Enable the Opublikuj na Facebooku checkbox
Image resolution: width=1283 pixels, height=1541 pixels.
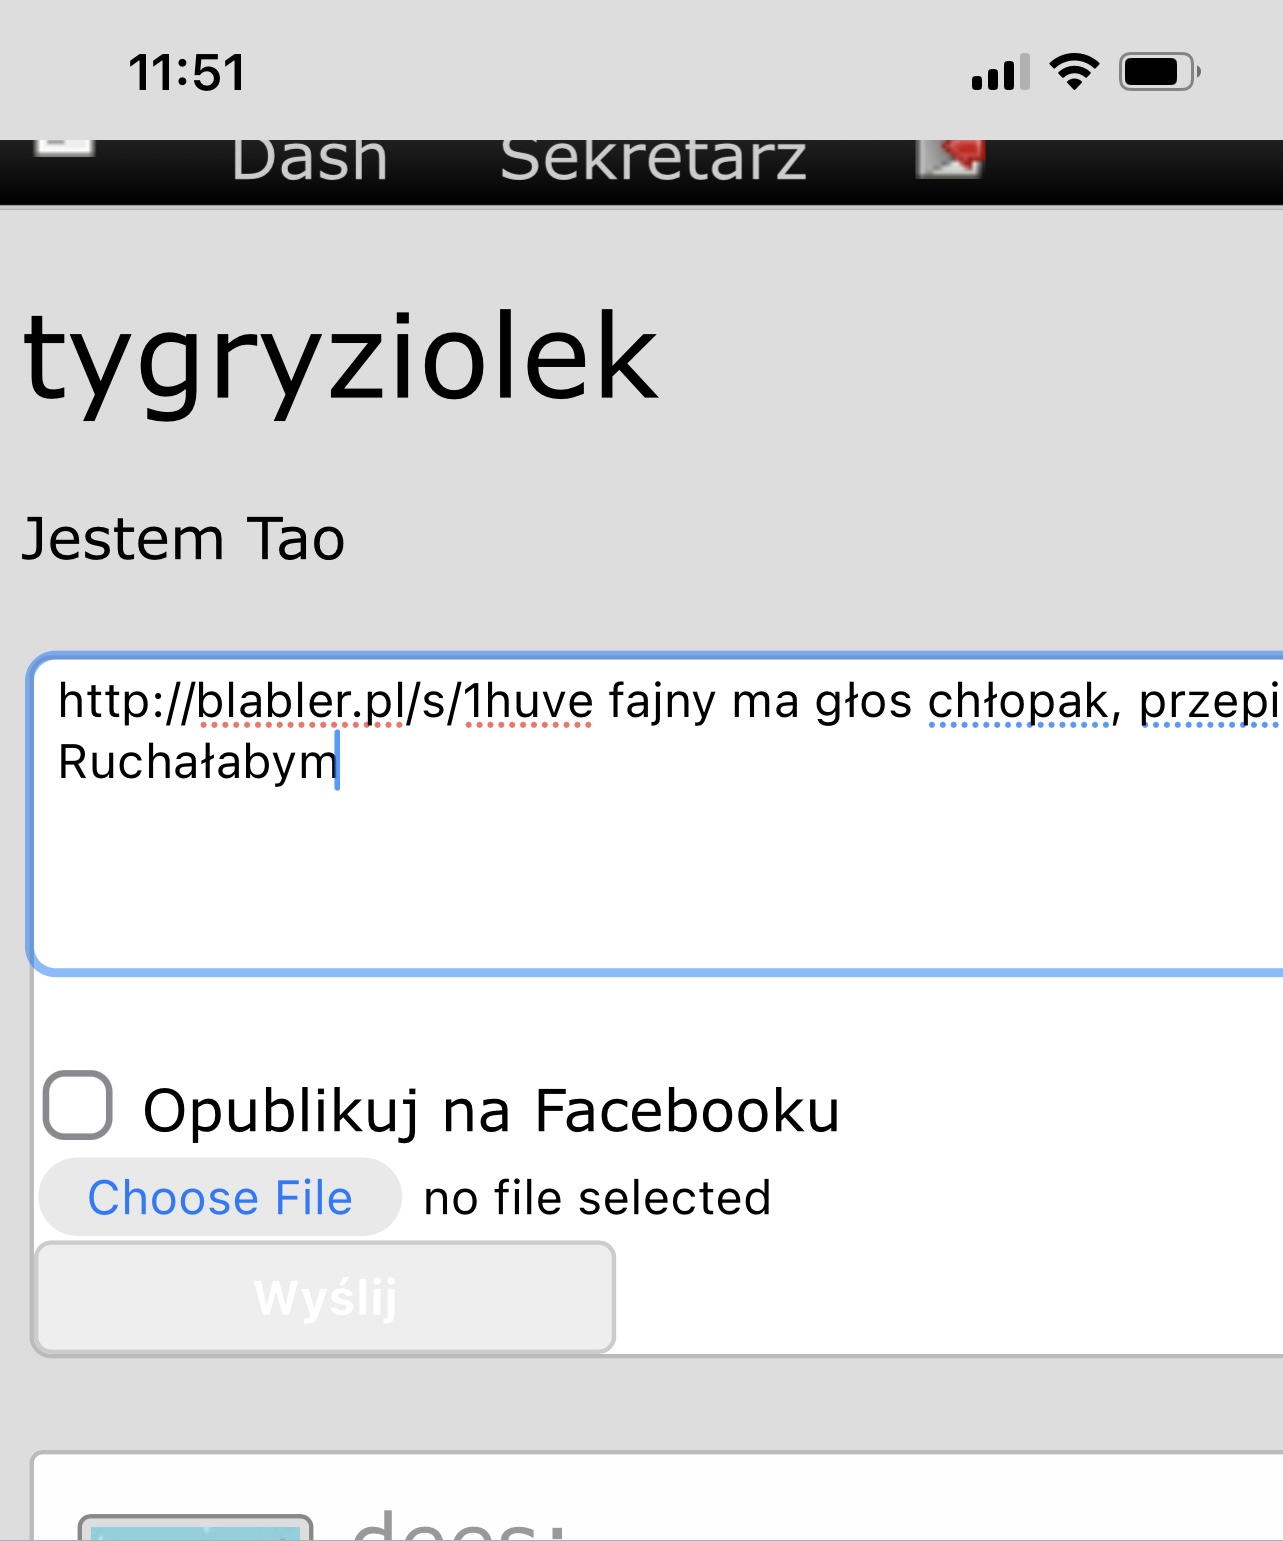pos(78,1105)
